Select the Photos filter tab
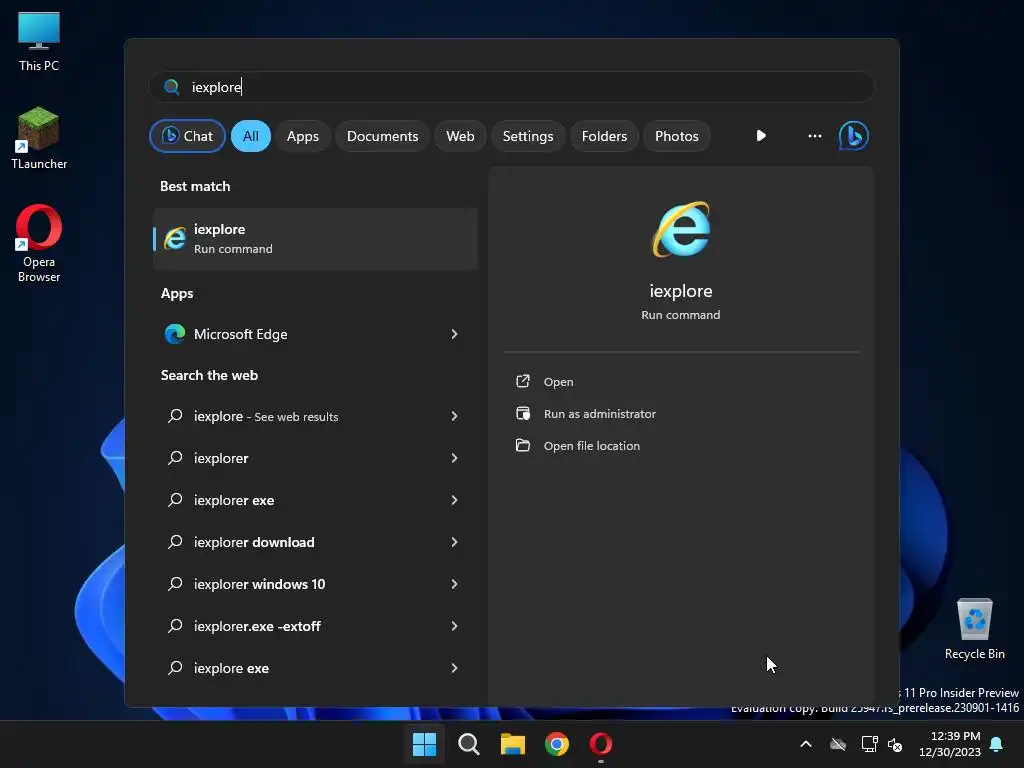Screen dimensions: 1024x768 pyautogui.click(x=677, y=136)
